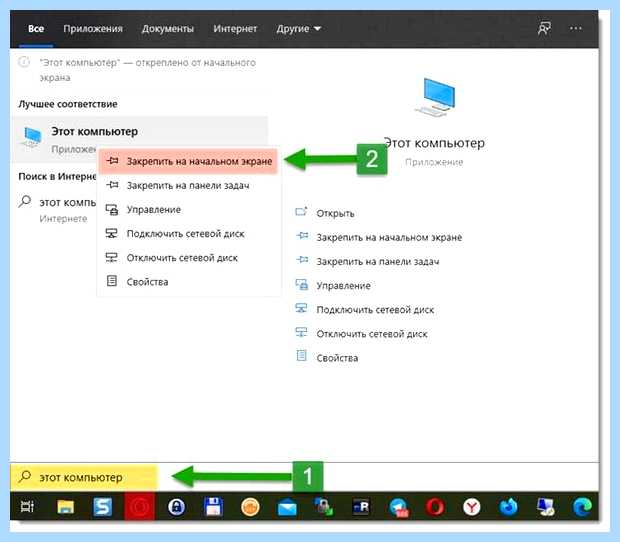Launch the R app in the taskbar
The width and height of the screenshot is (620, 542).
pos(361,506)
